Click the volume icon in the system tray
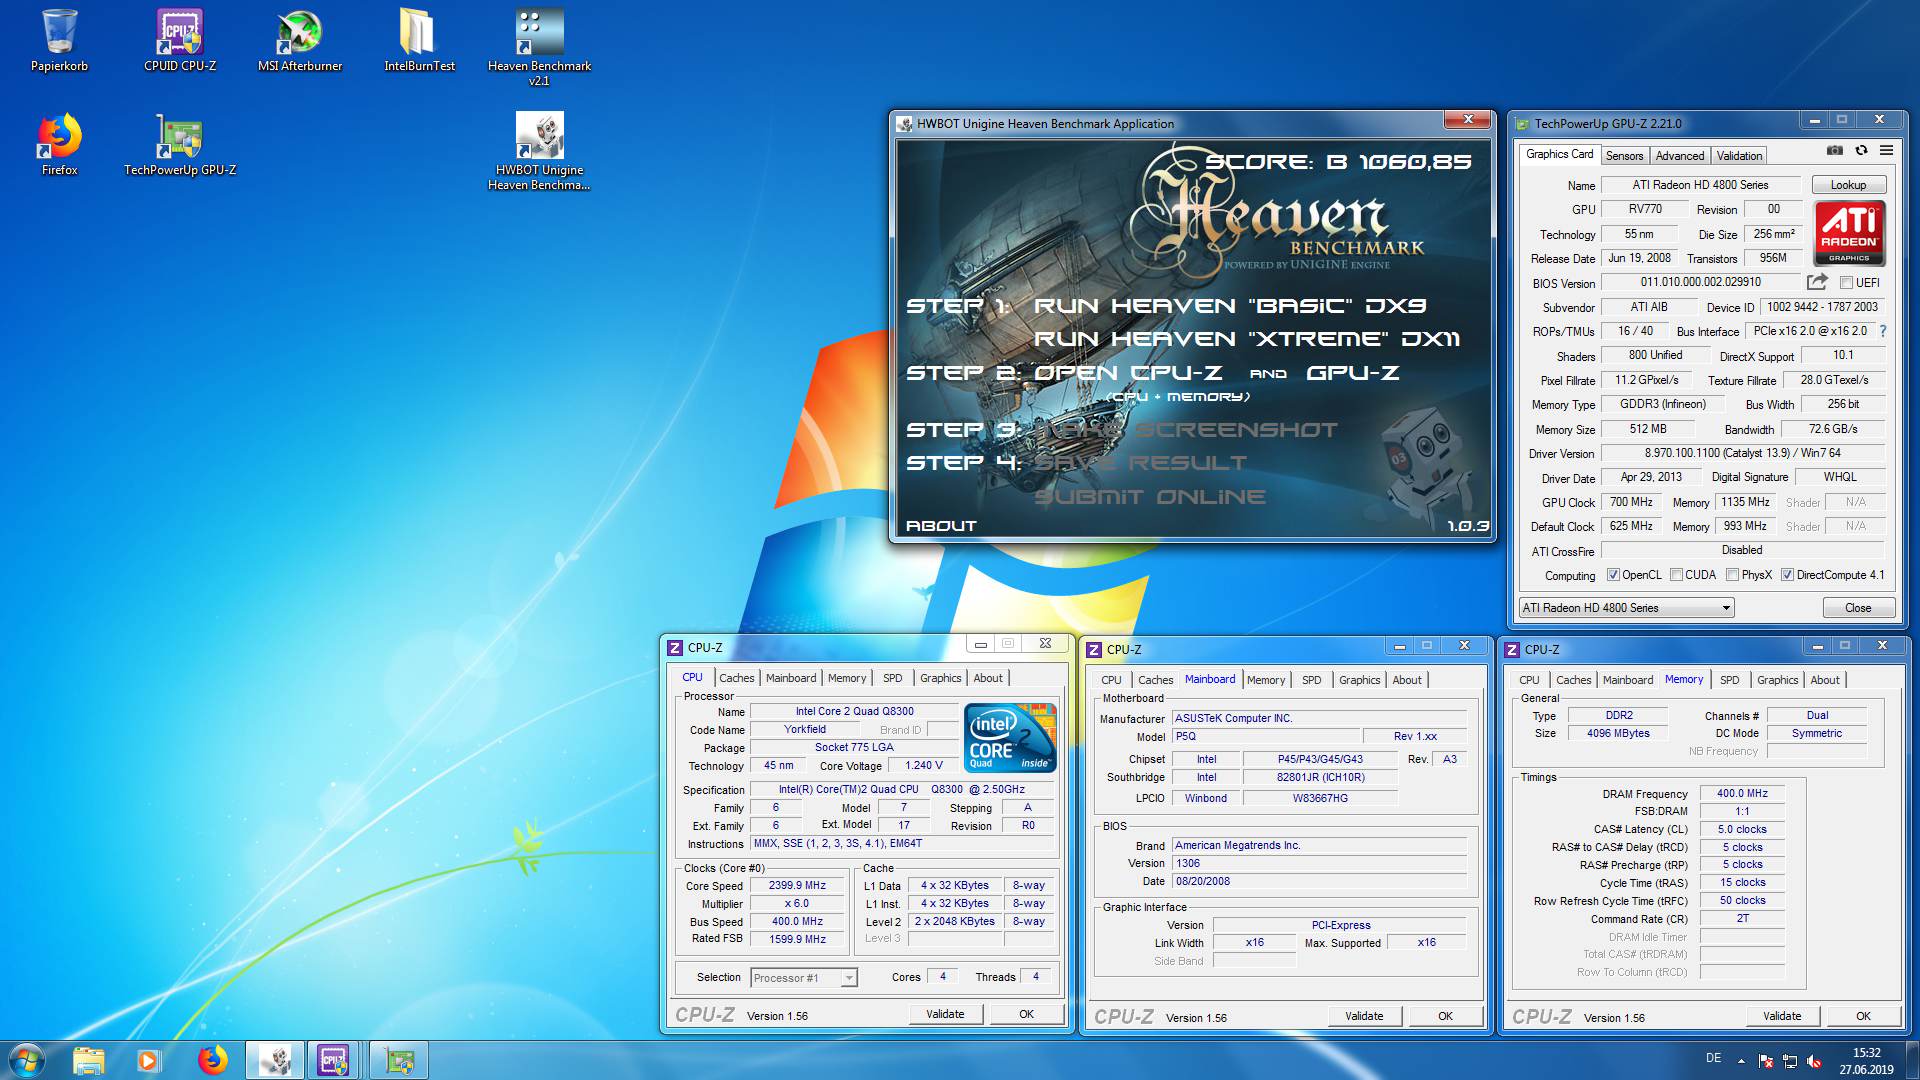1920x1080 pixels. tap(1814, 1061)
